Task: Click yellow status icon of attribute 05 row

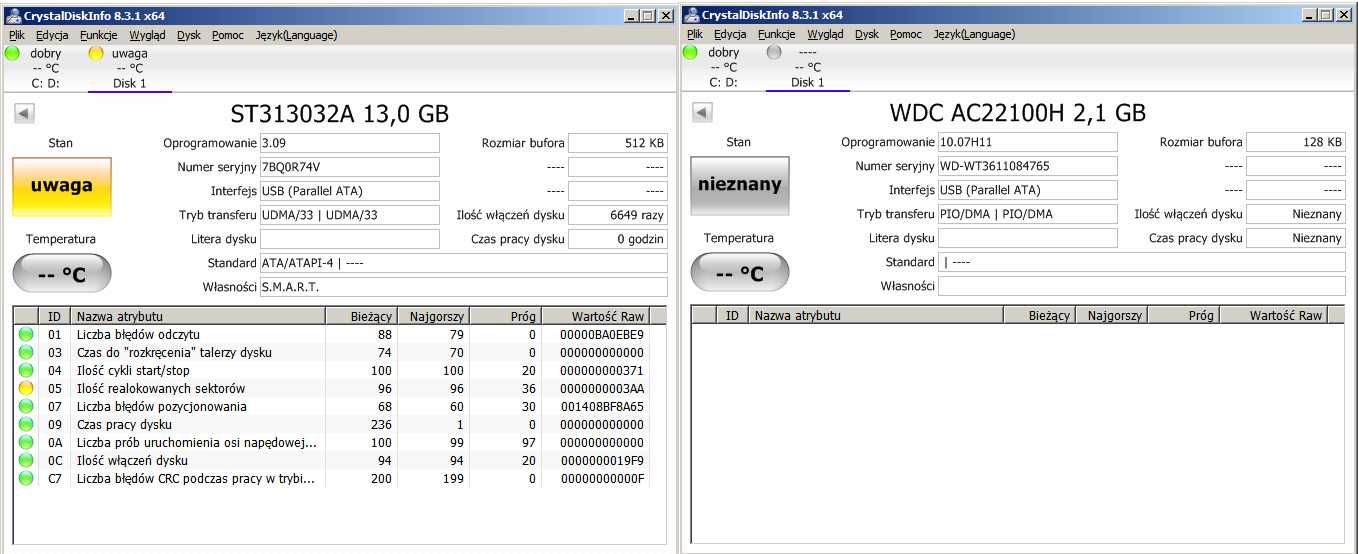Action: tap(26, 388)
